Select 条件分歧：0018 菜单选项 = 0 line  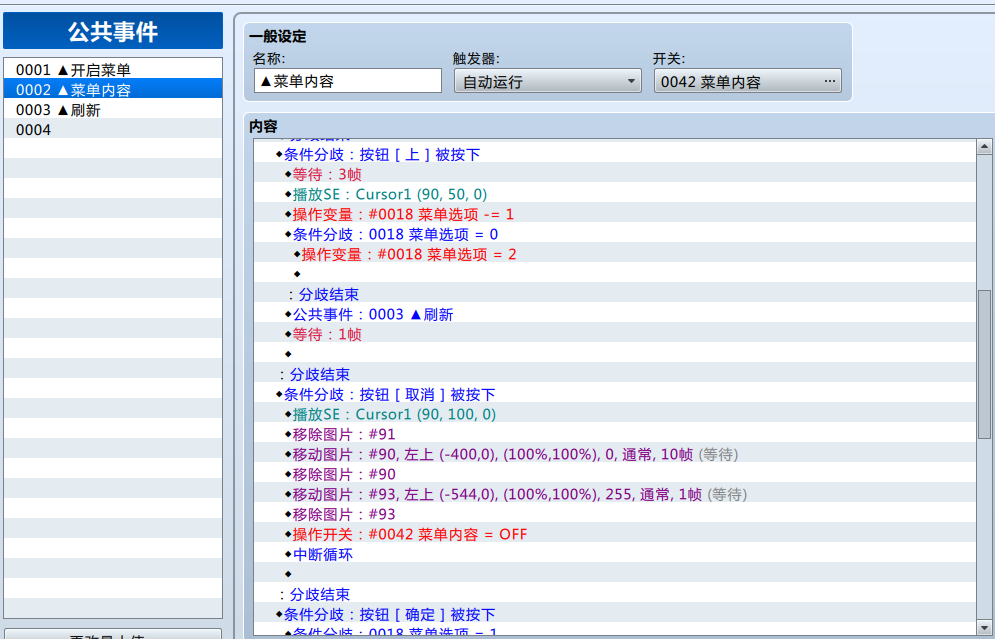(x=614, y=234)
